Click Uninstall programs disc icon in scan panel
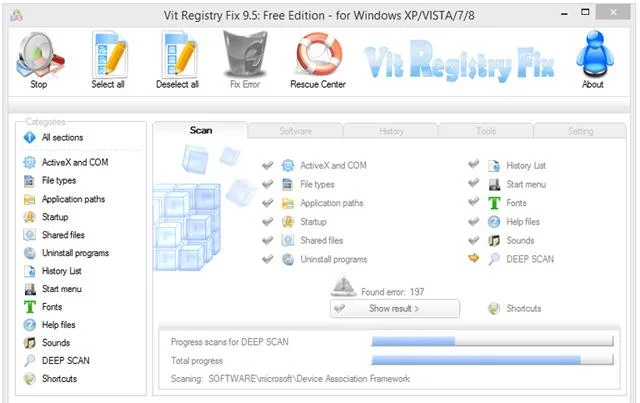 pyautogui.click(x=288, y=259)
